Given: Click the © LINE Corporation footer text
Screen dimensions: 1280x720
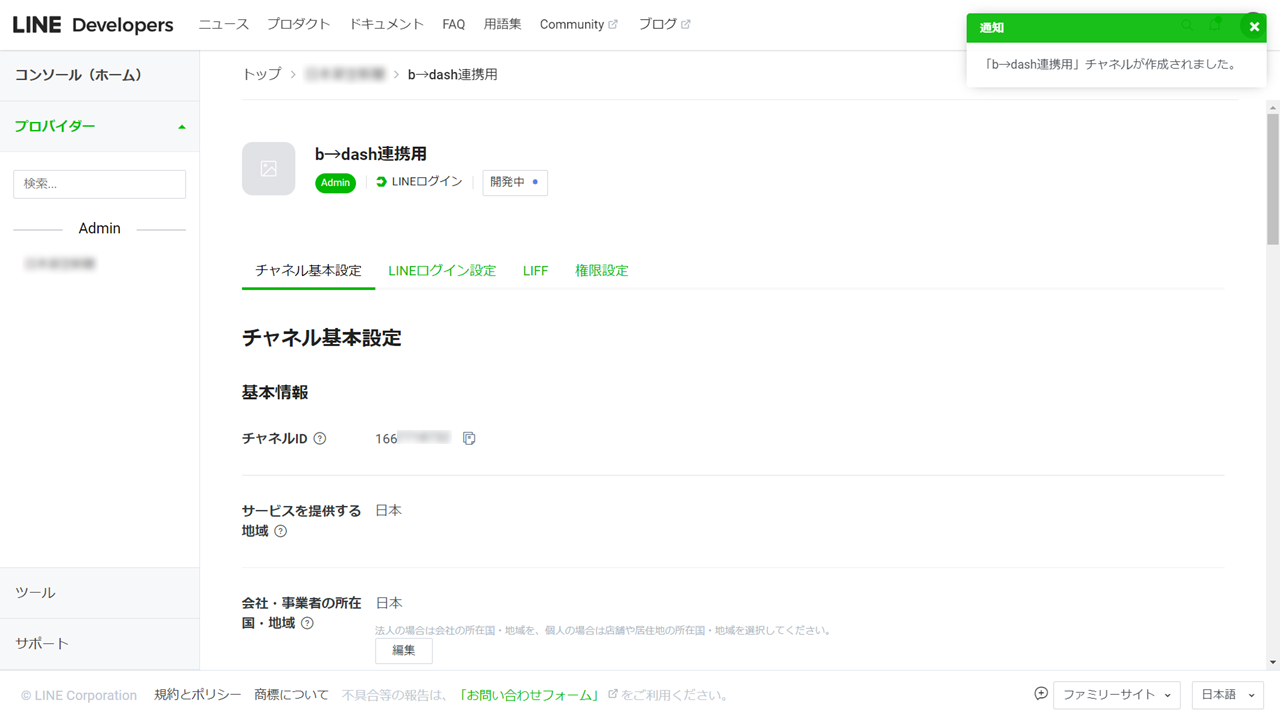Looking at the screenshot, I should point(79,696).
